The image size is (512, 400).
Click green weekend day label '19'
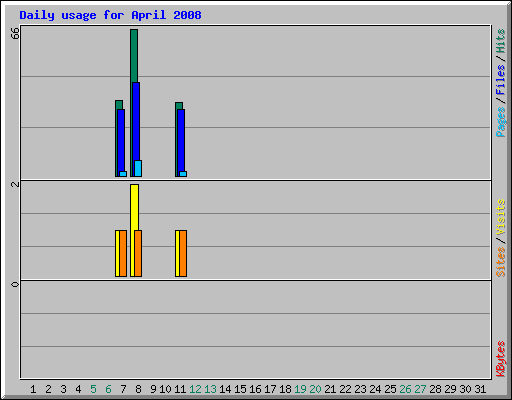(300, 389)
